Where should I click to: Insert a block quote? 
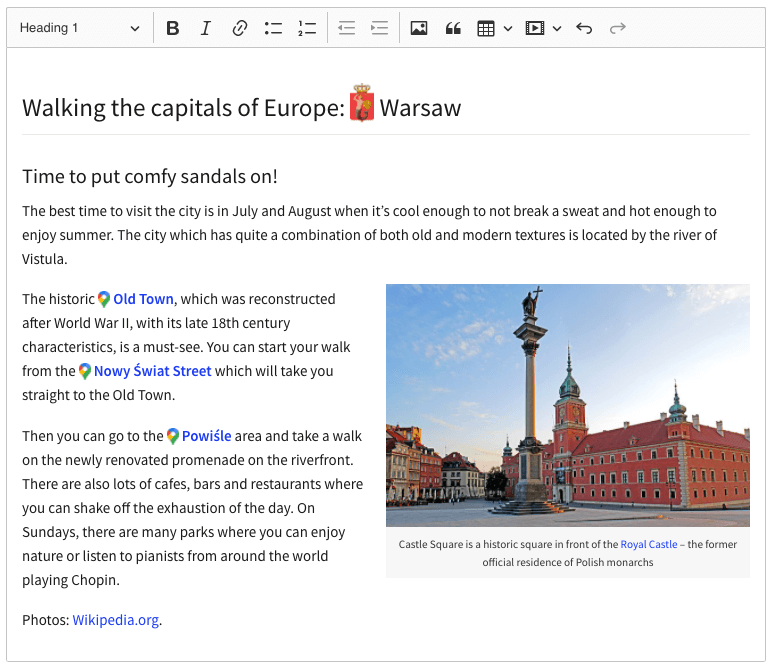[453, 28]
